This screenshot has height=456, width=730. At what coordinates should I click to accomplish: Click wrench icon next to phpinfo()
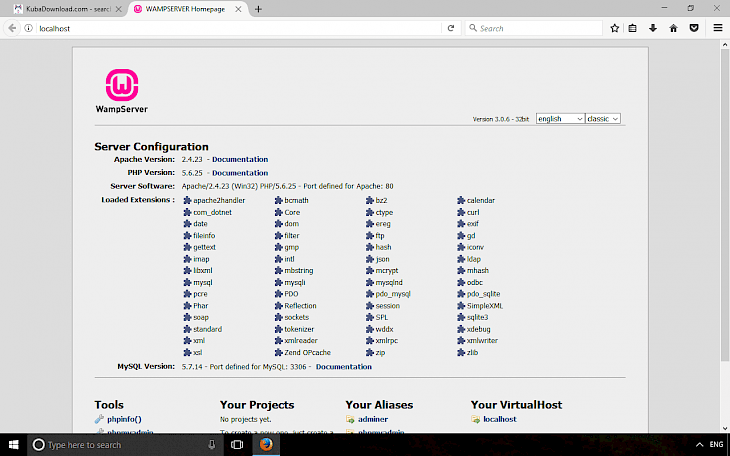pyautogui.click(x=99, y=419)
